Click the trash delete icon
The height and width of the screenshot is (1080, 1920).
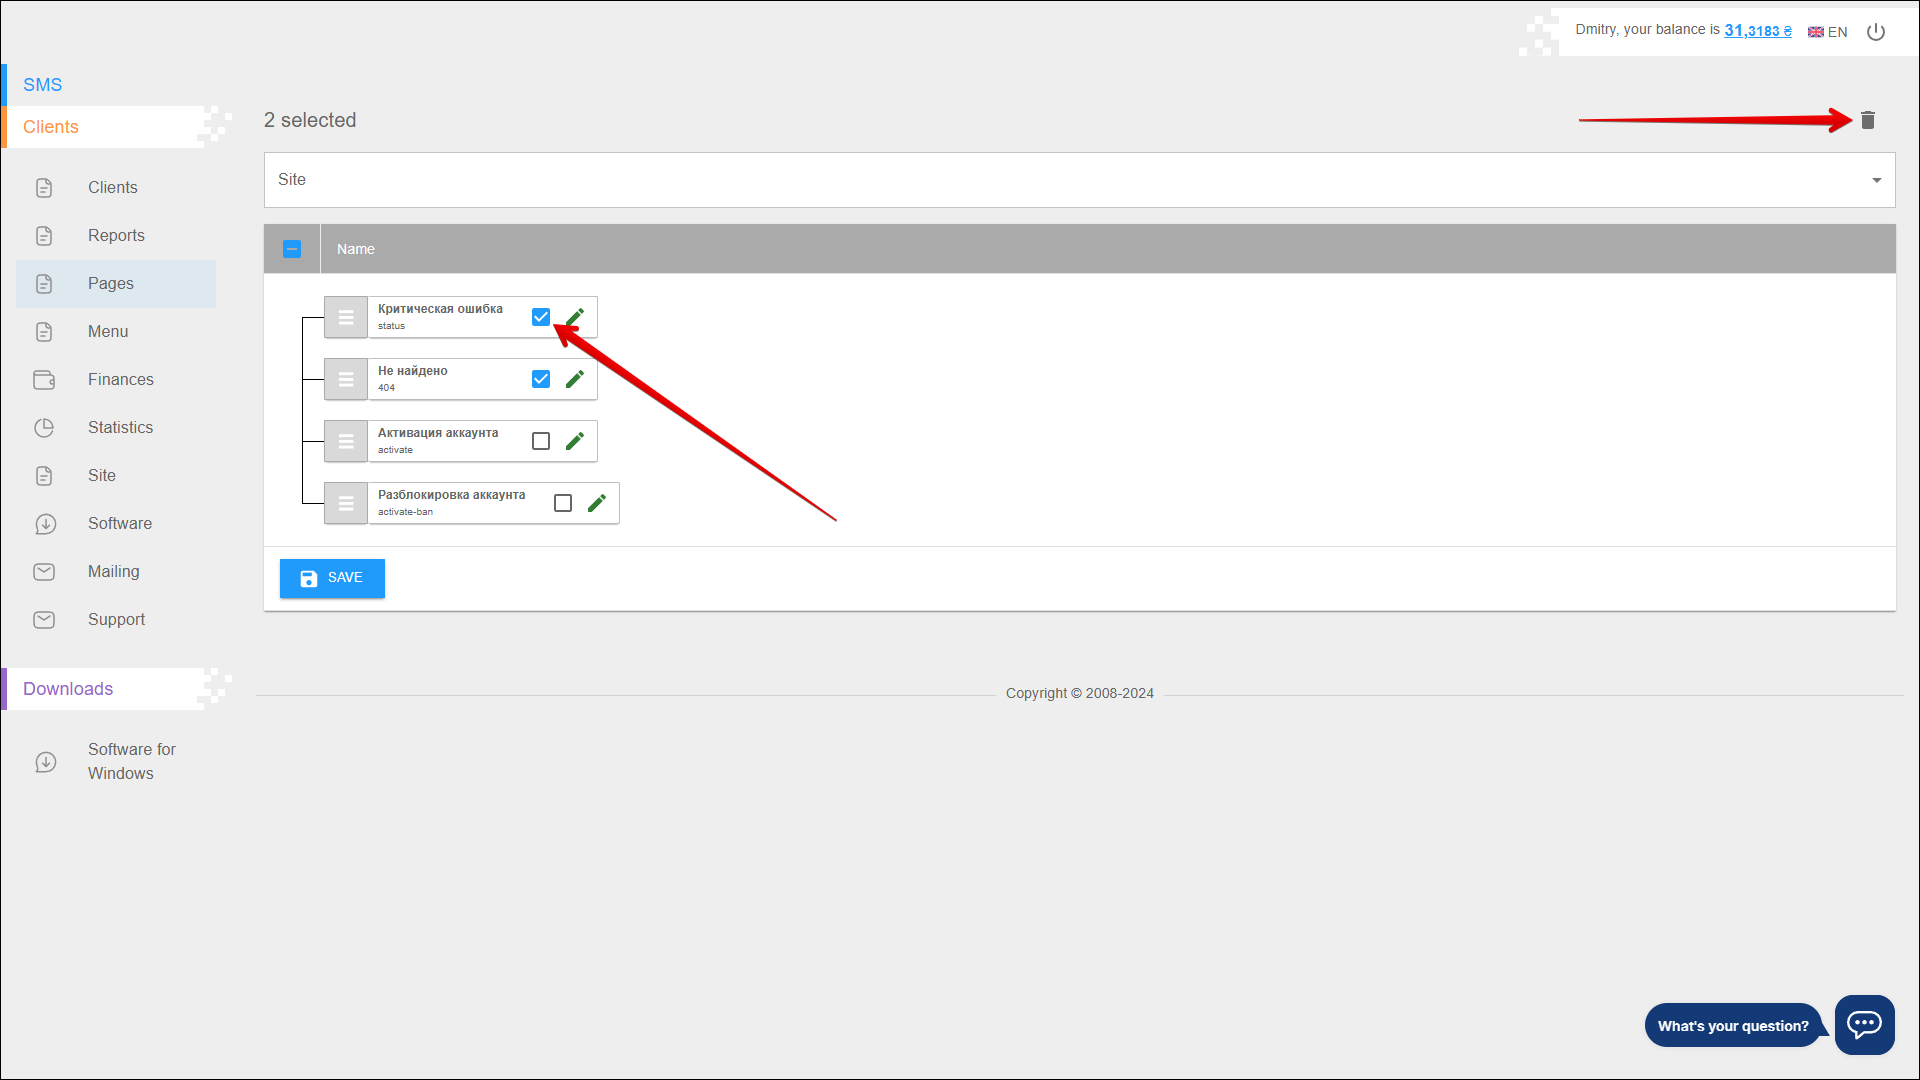tap(1867, 120)
